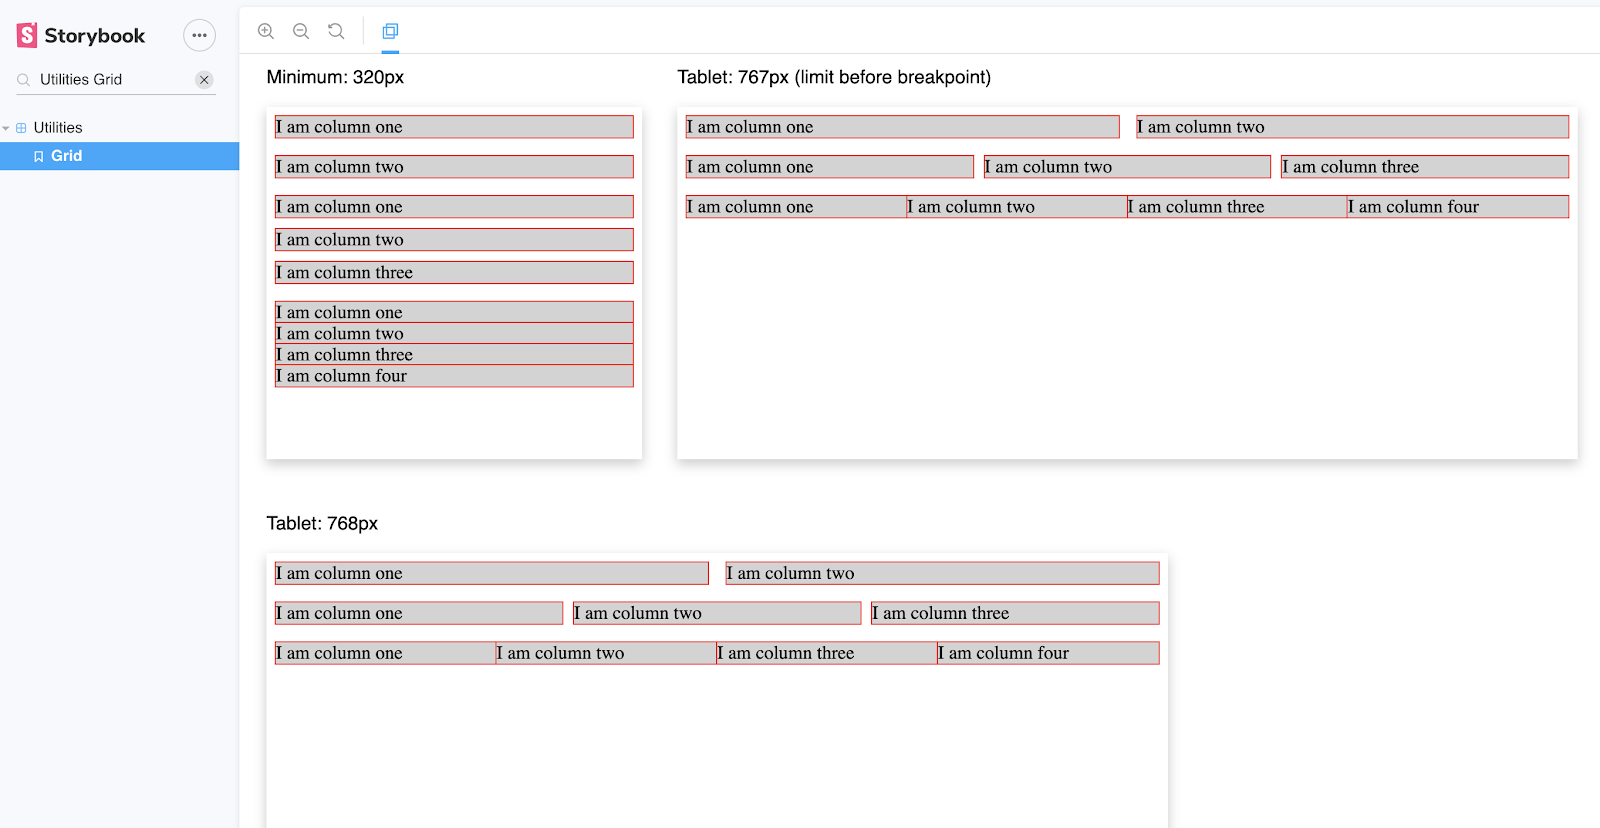The image size is (1600, 828).
Task: Click the zoom out icon
Action: [x=301, y=31]
